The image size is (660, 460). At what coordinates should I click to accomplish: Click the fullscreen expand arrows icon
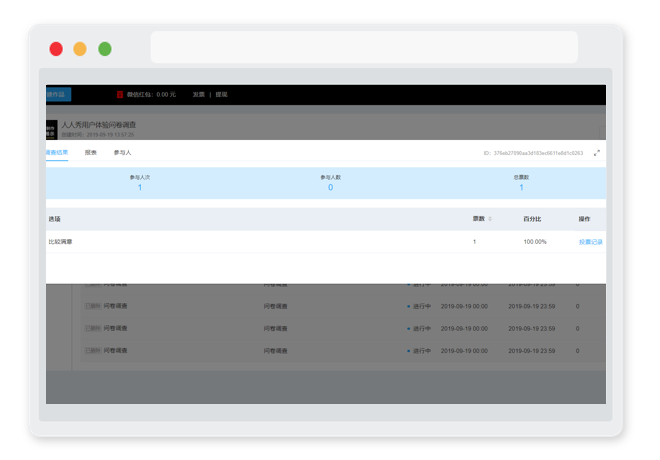pos(596,153)
